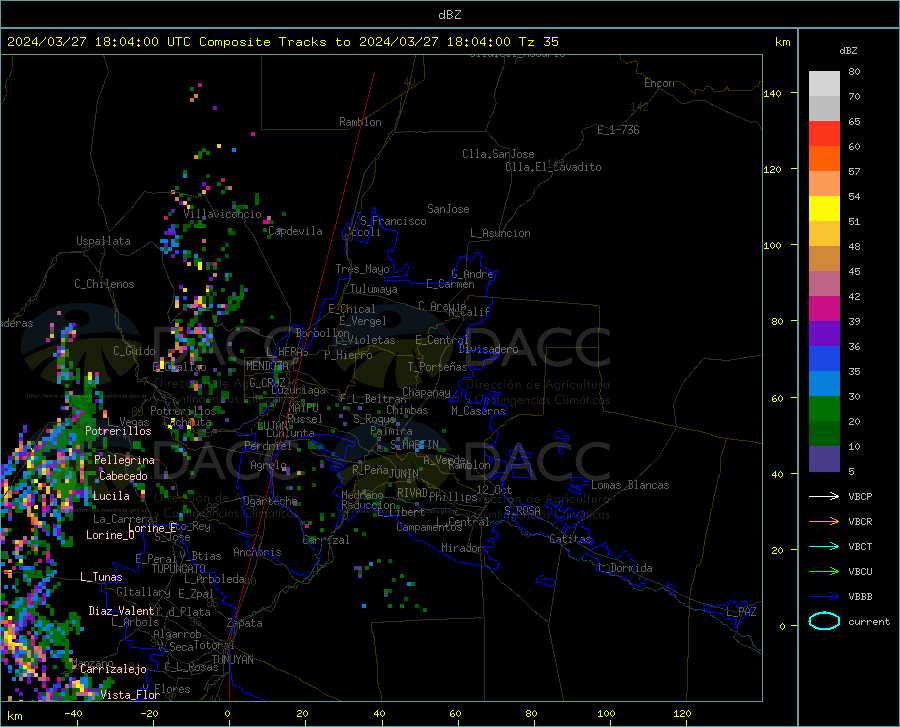Click the Carrizalejo map label
Viewport: 900px width, 727px height.
pos(113,669)
